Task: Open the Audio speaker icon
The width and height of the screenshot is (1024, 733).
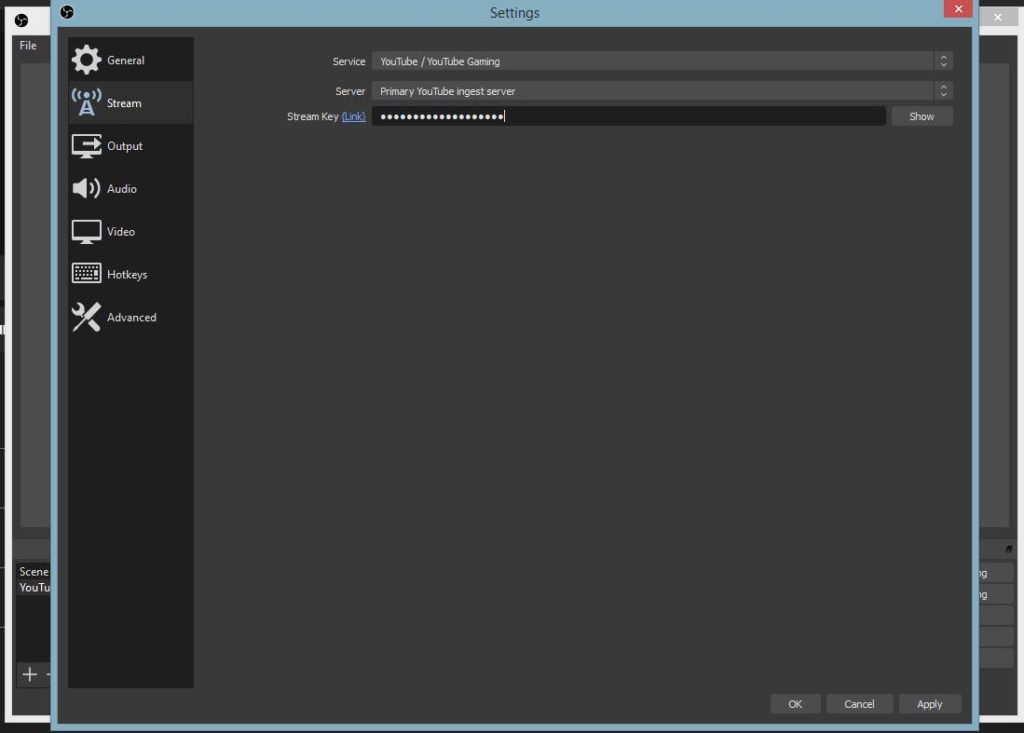Action: 86,188
